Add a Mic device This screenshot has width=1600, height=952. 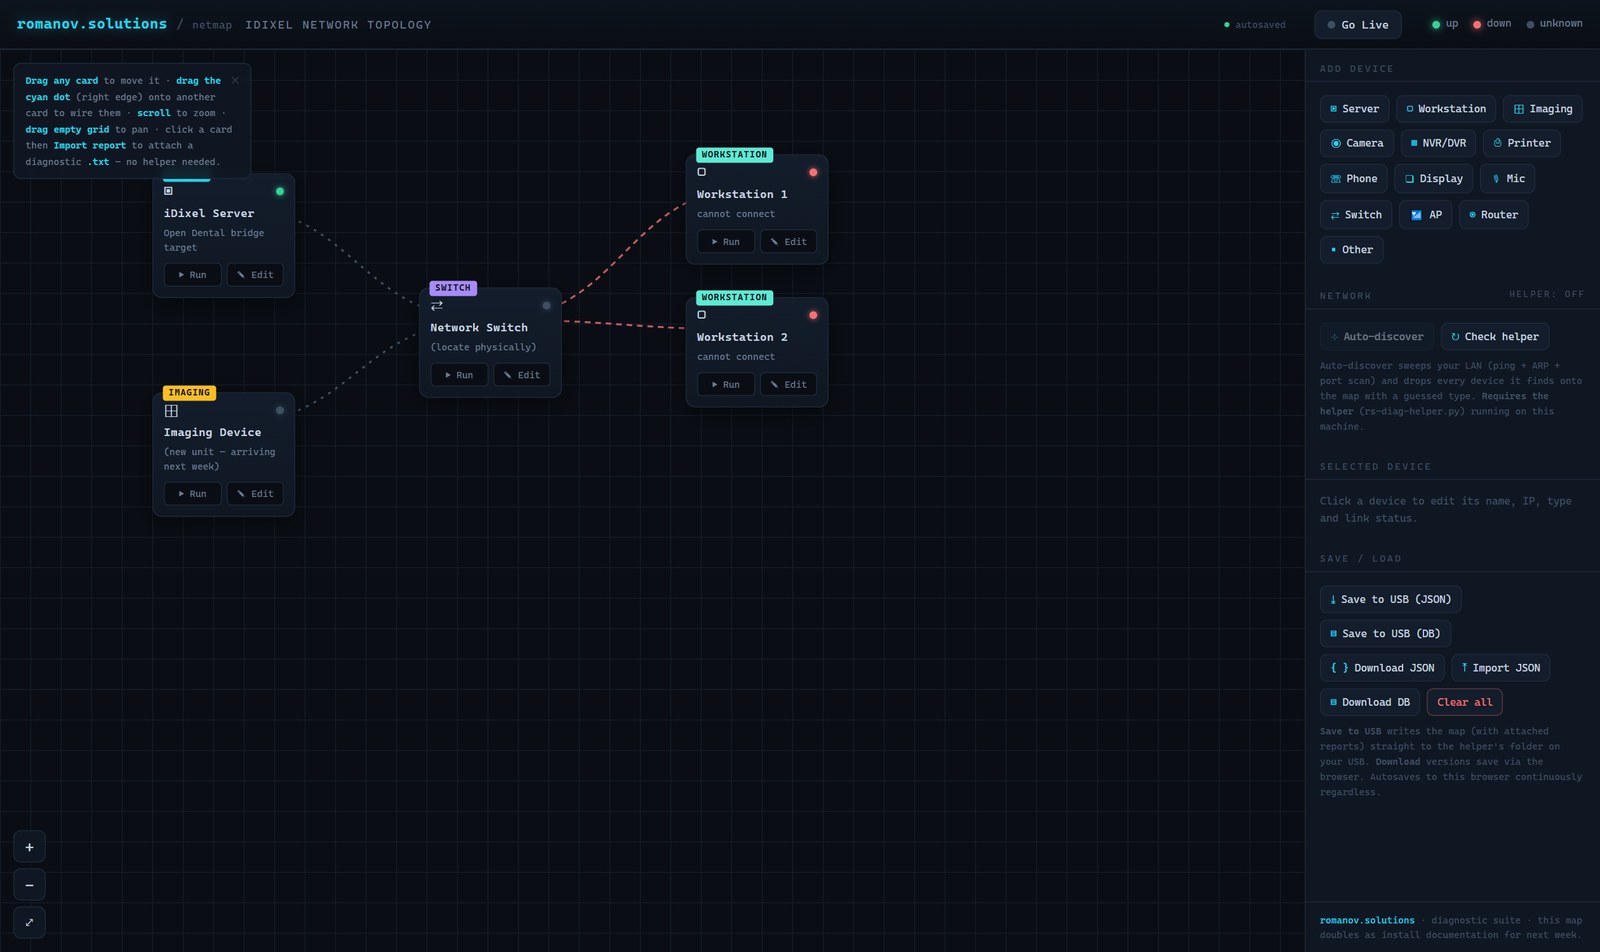pos(1507,179)
